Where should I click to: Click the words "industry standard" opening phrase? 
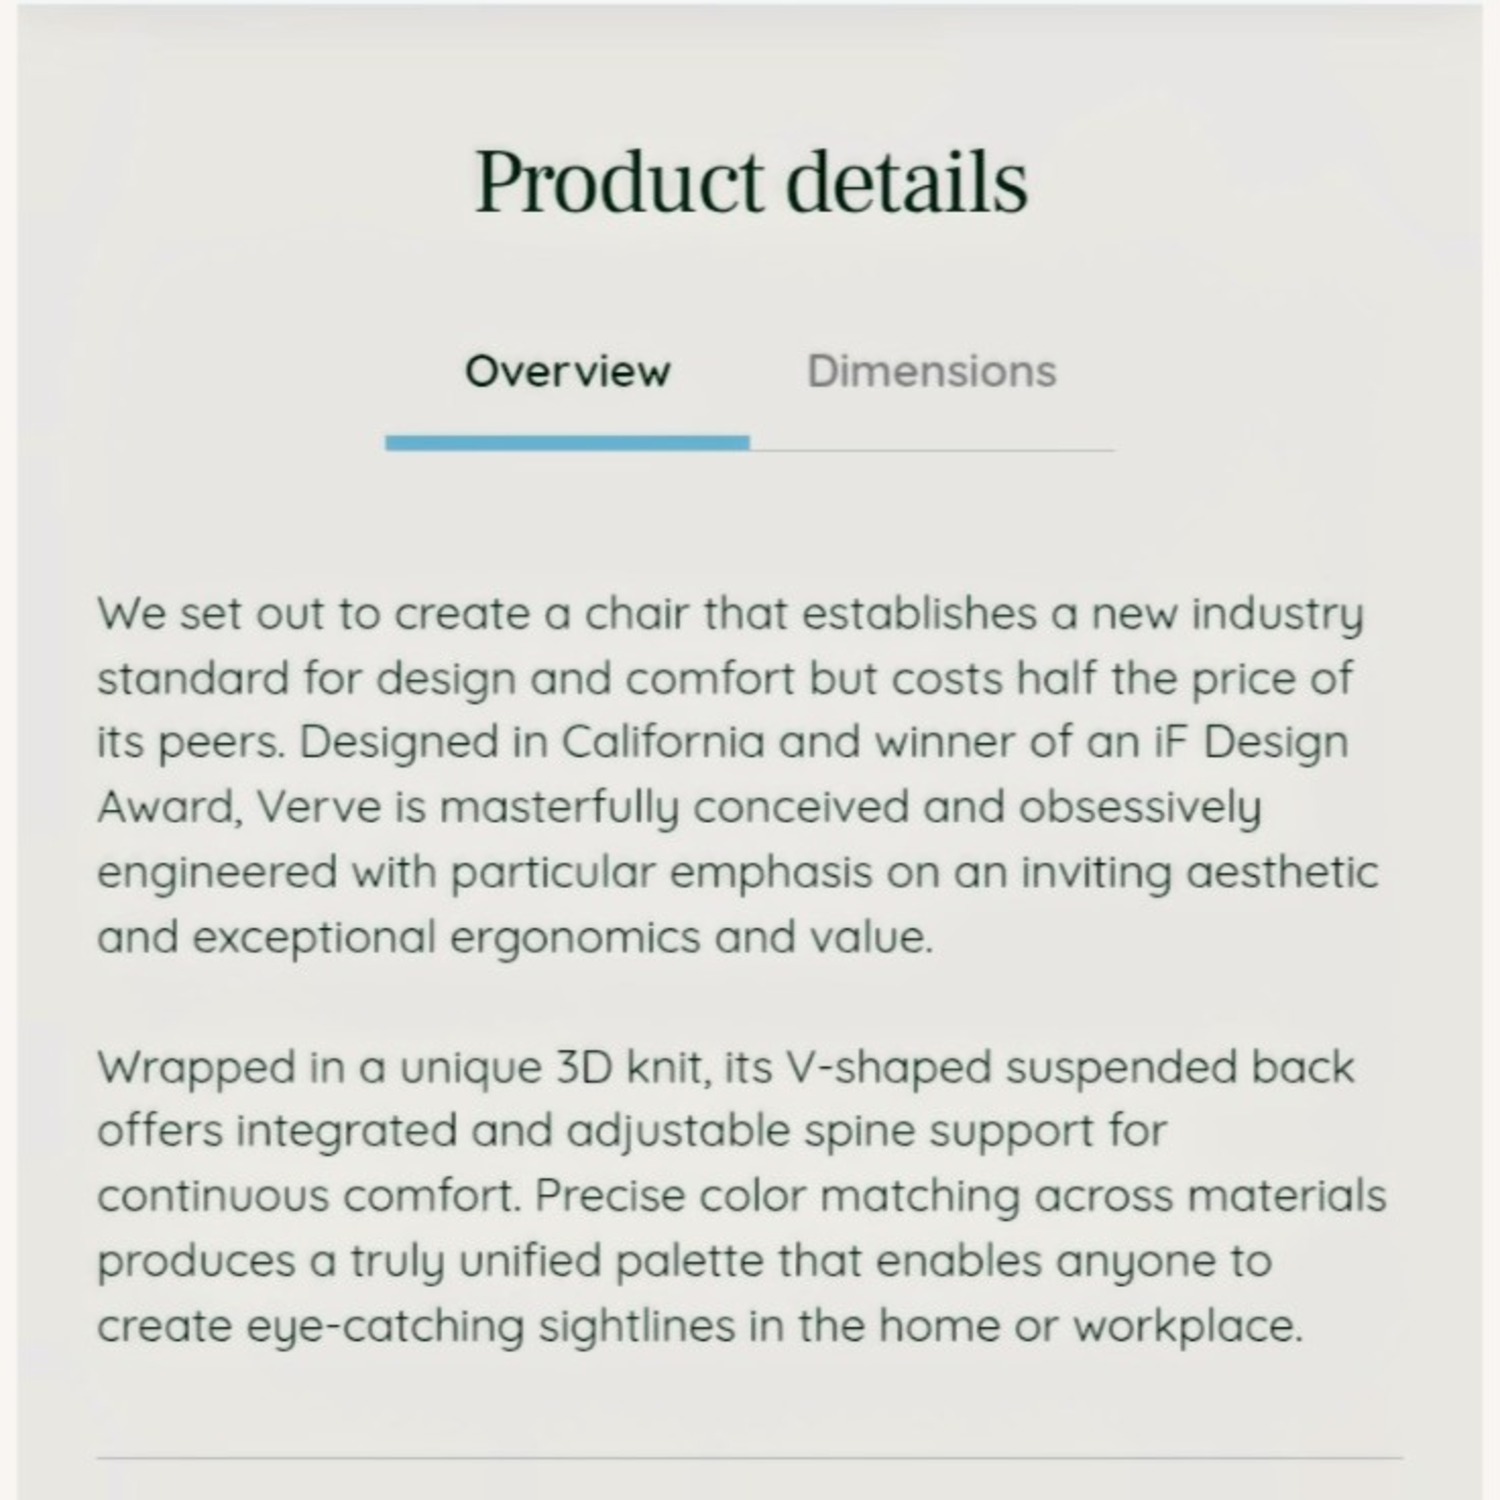[1276, 614]
